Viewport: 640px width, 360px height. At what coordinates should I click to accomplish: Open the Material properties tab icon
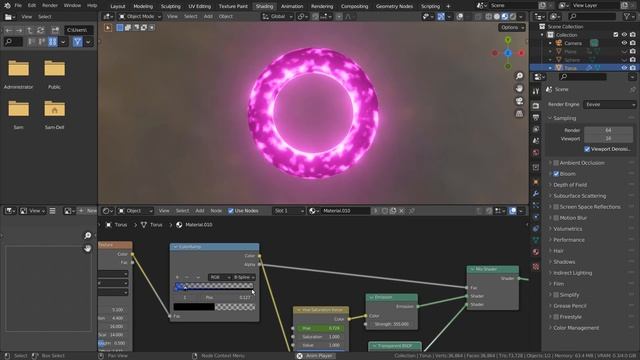(x=536, y=252)
